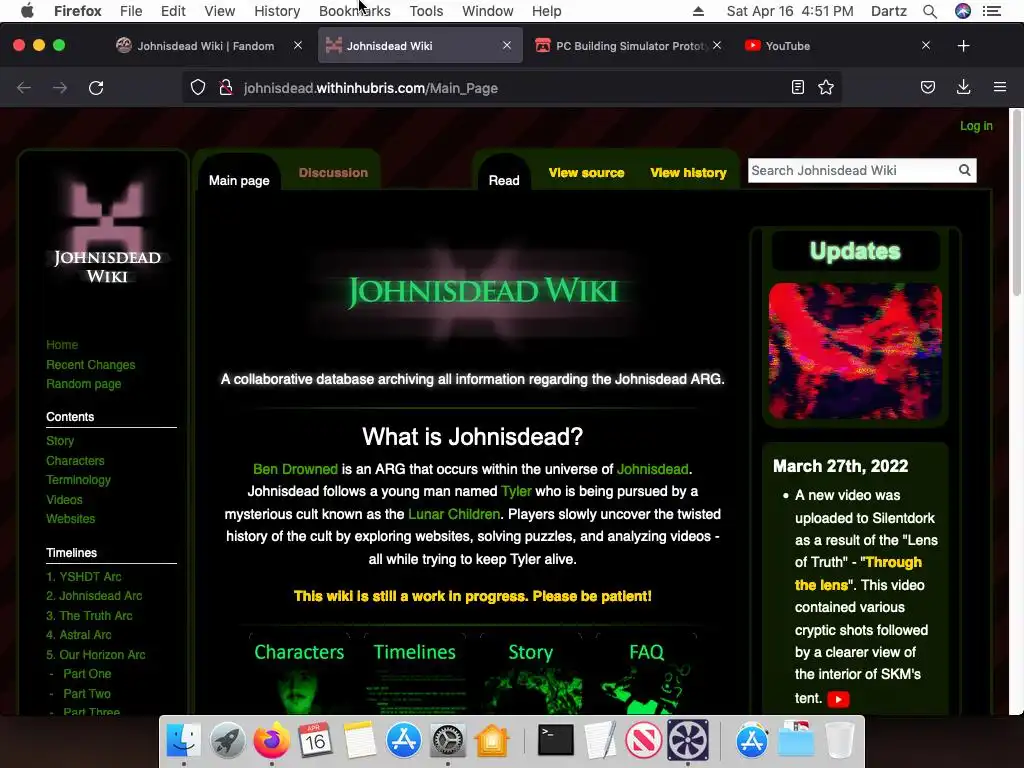Open Finder from the dock
Viewport: 1024px width, 768px height.
[184, 741]
